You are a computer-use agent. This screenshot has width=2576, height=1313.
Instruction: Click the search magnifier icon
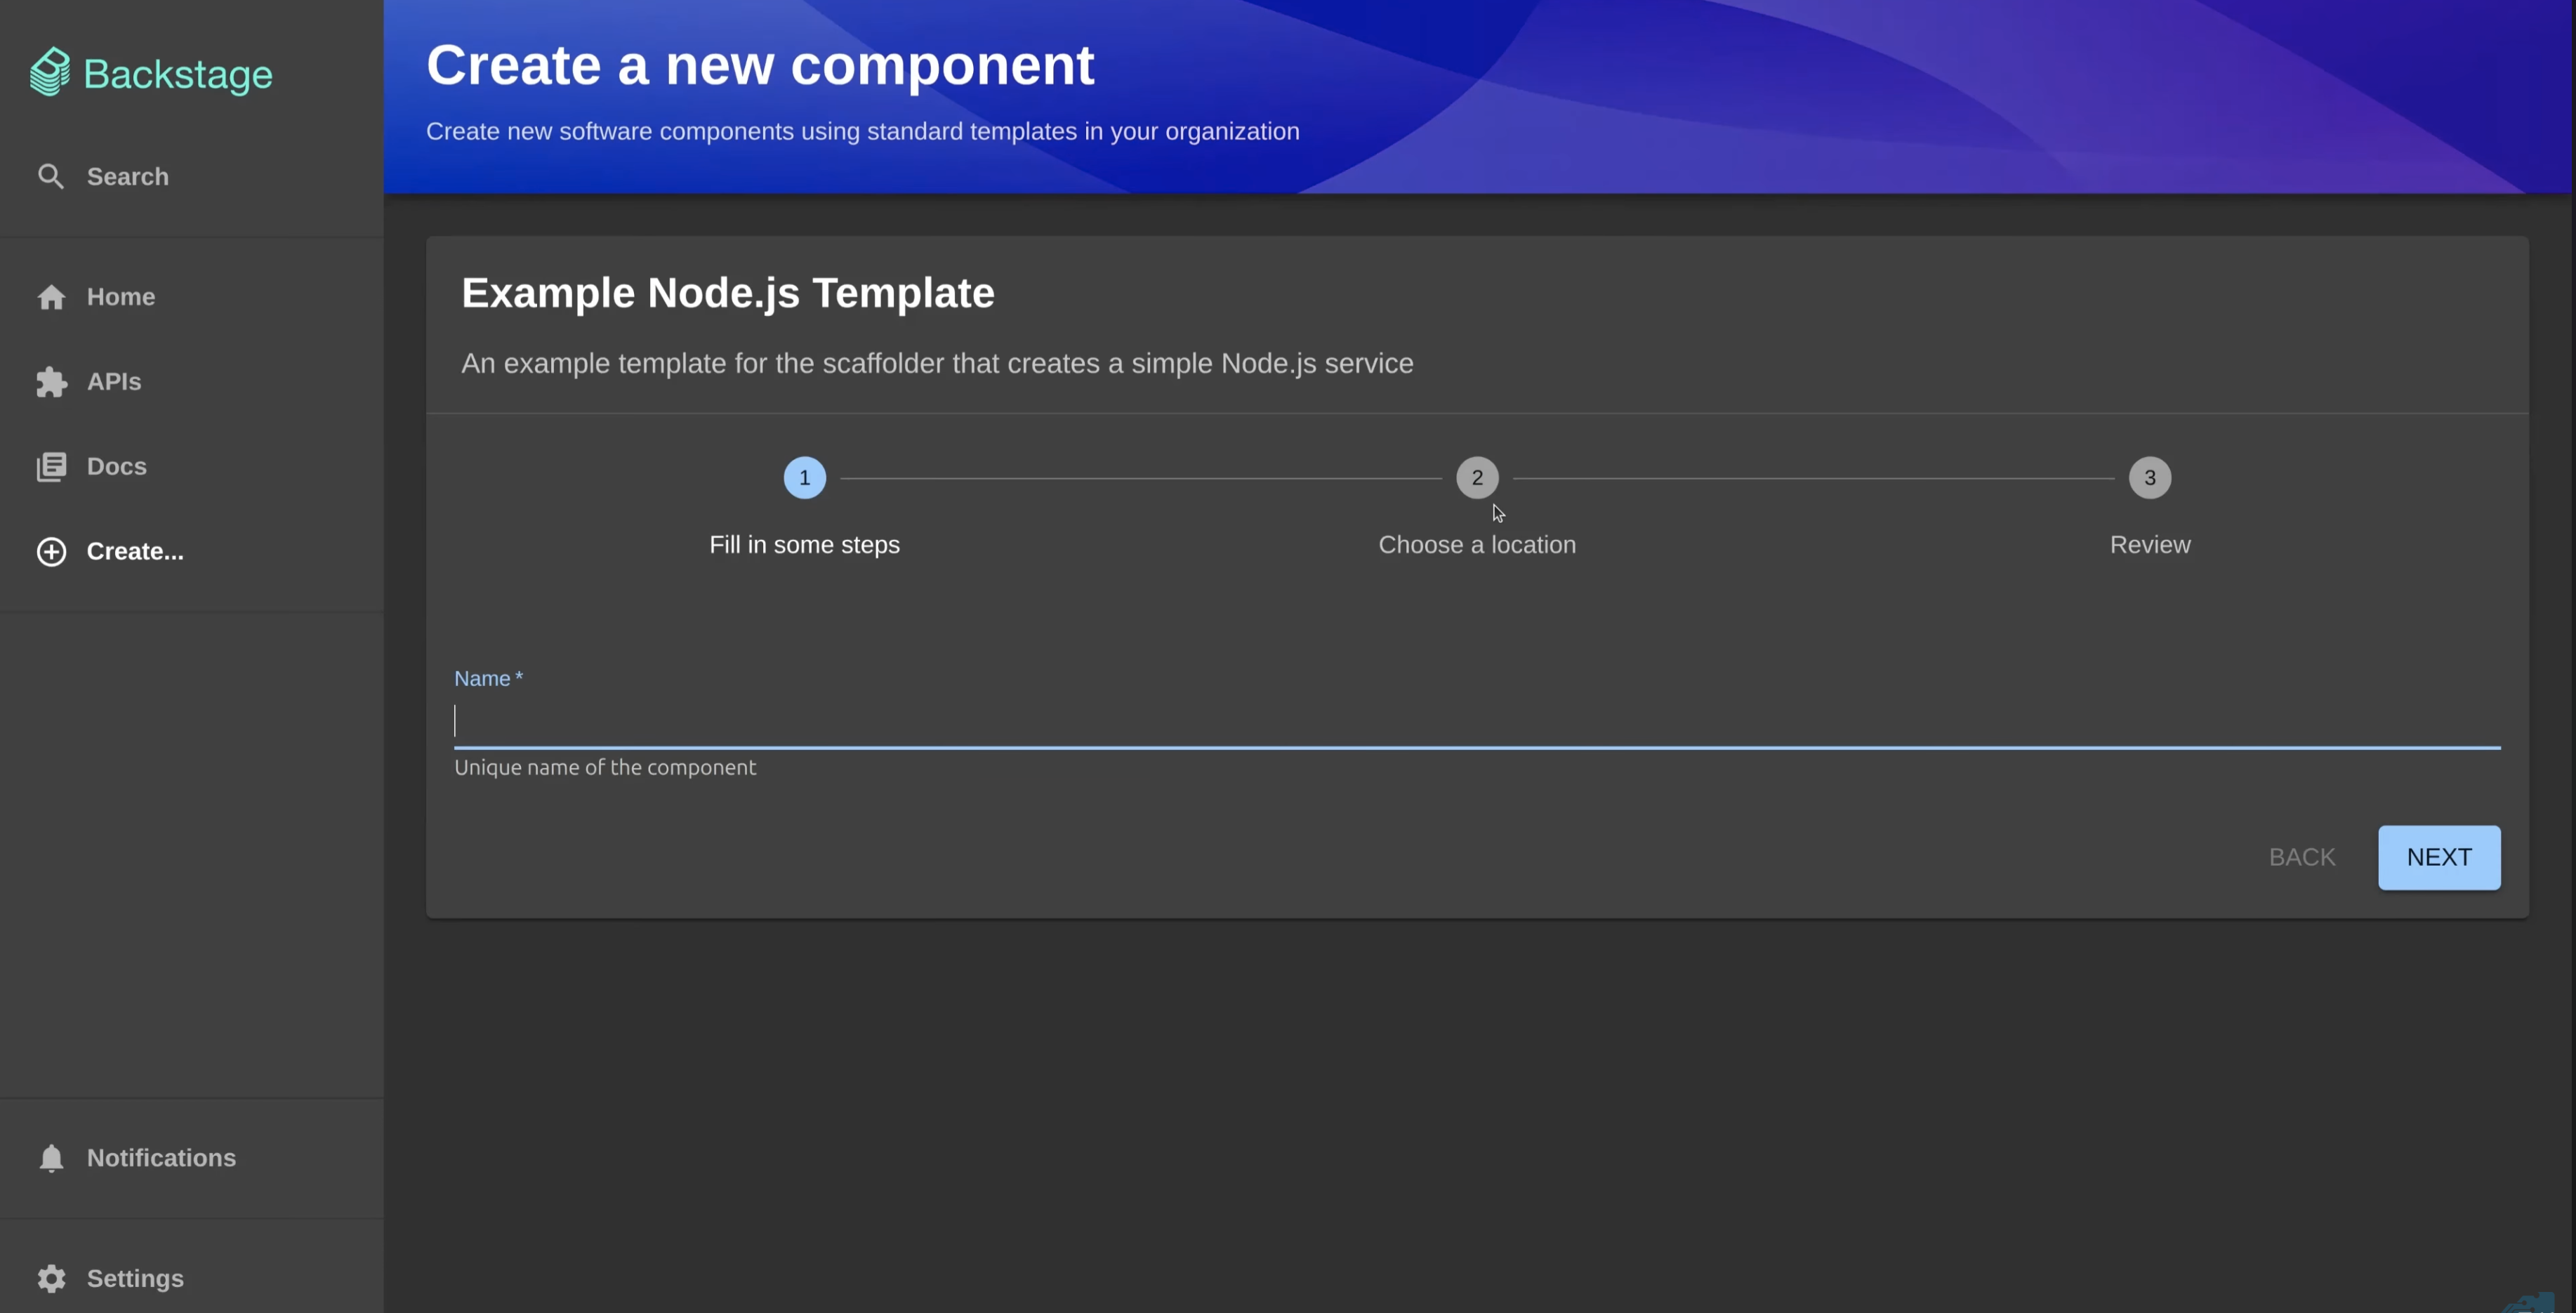[51, 177]
